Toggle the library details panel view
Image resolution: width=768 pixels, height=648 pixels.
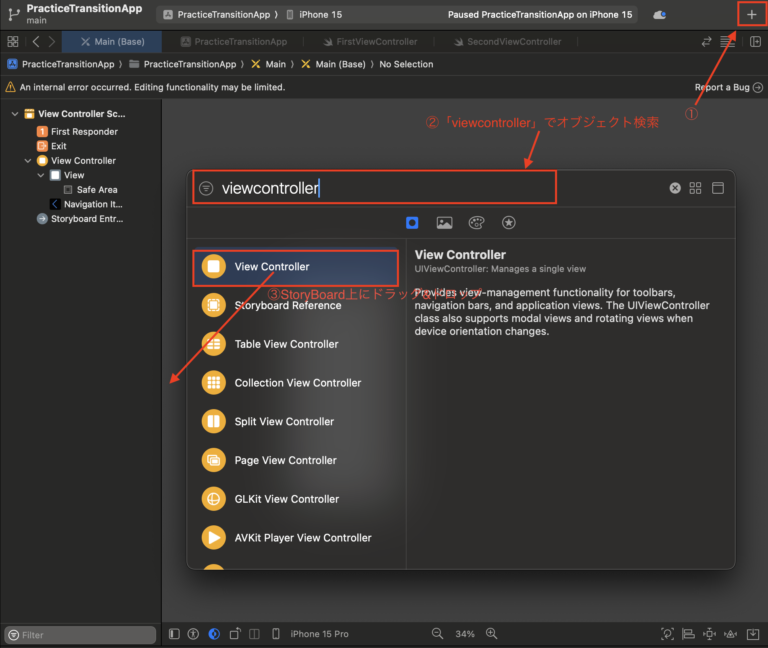[718, 188]
